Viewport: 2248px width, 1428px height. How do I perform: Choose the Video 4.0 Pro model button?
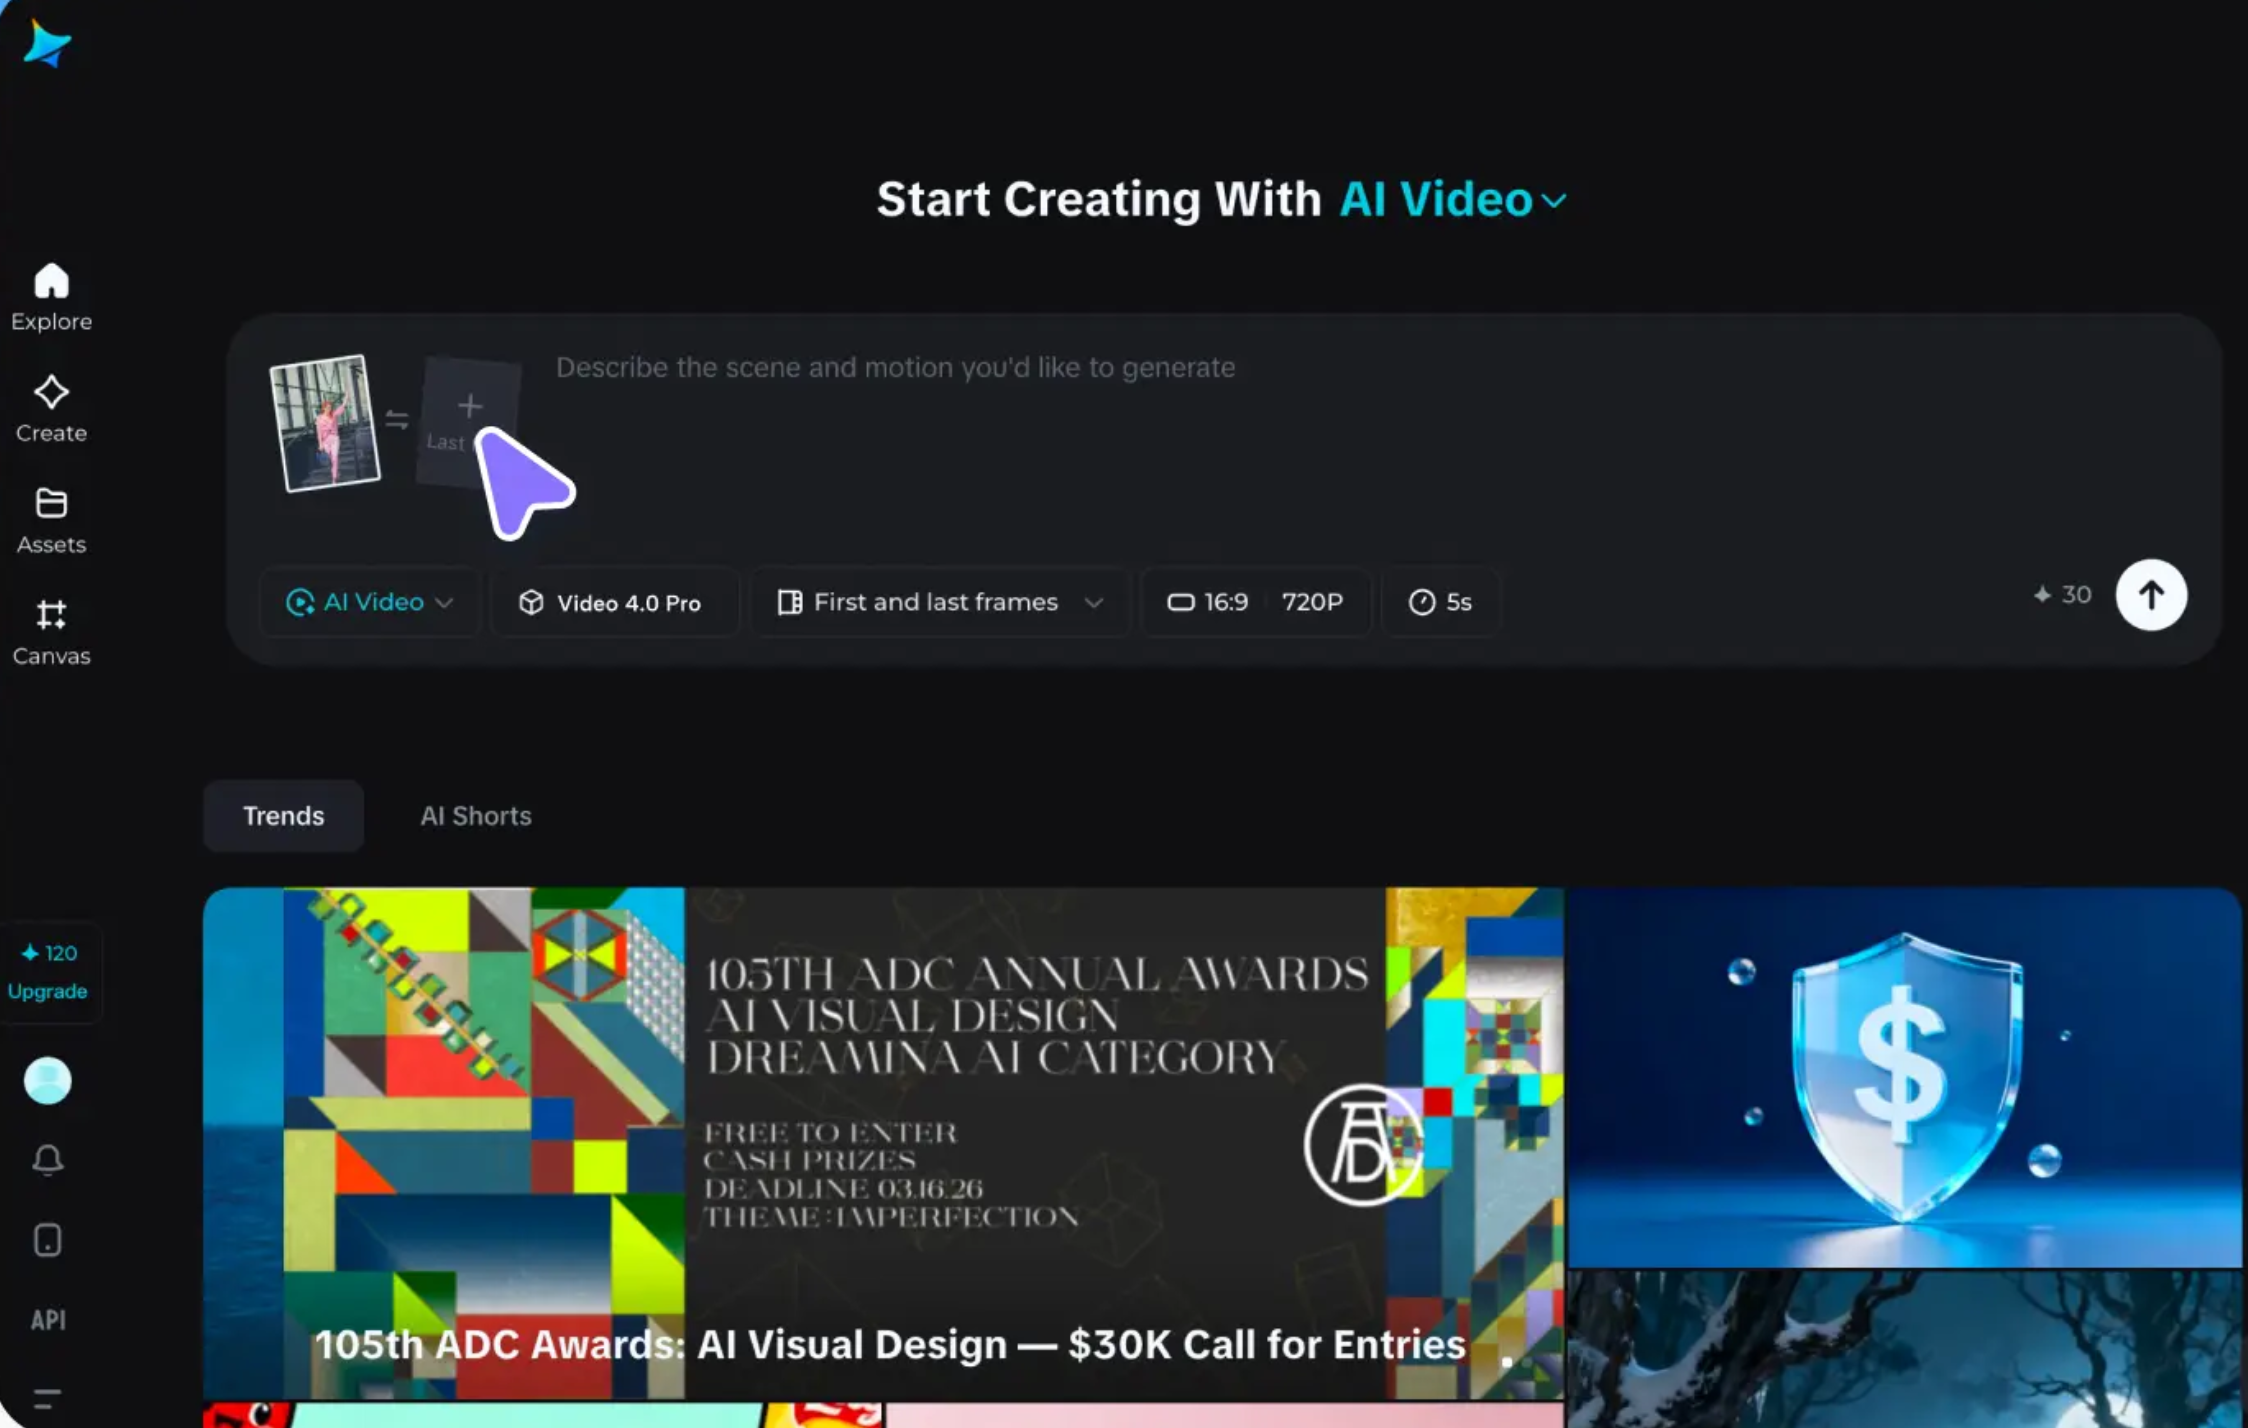coord(611,602)
